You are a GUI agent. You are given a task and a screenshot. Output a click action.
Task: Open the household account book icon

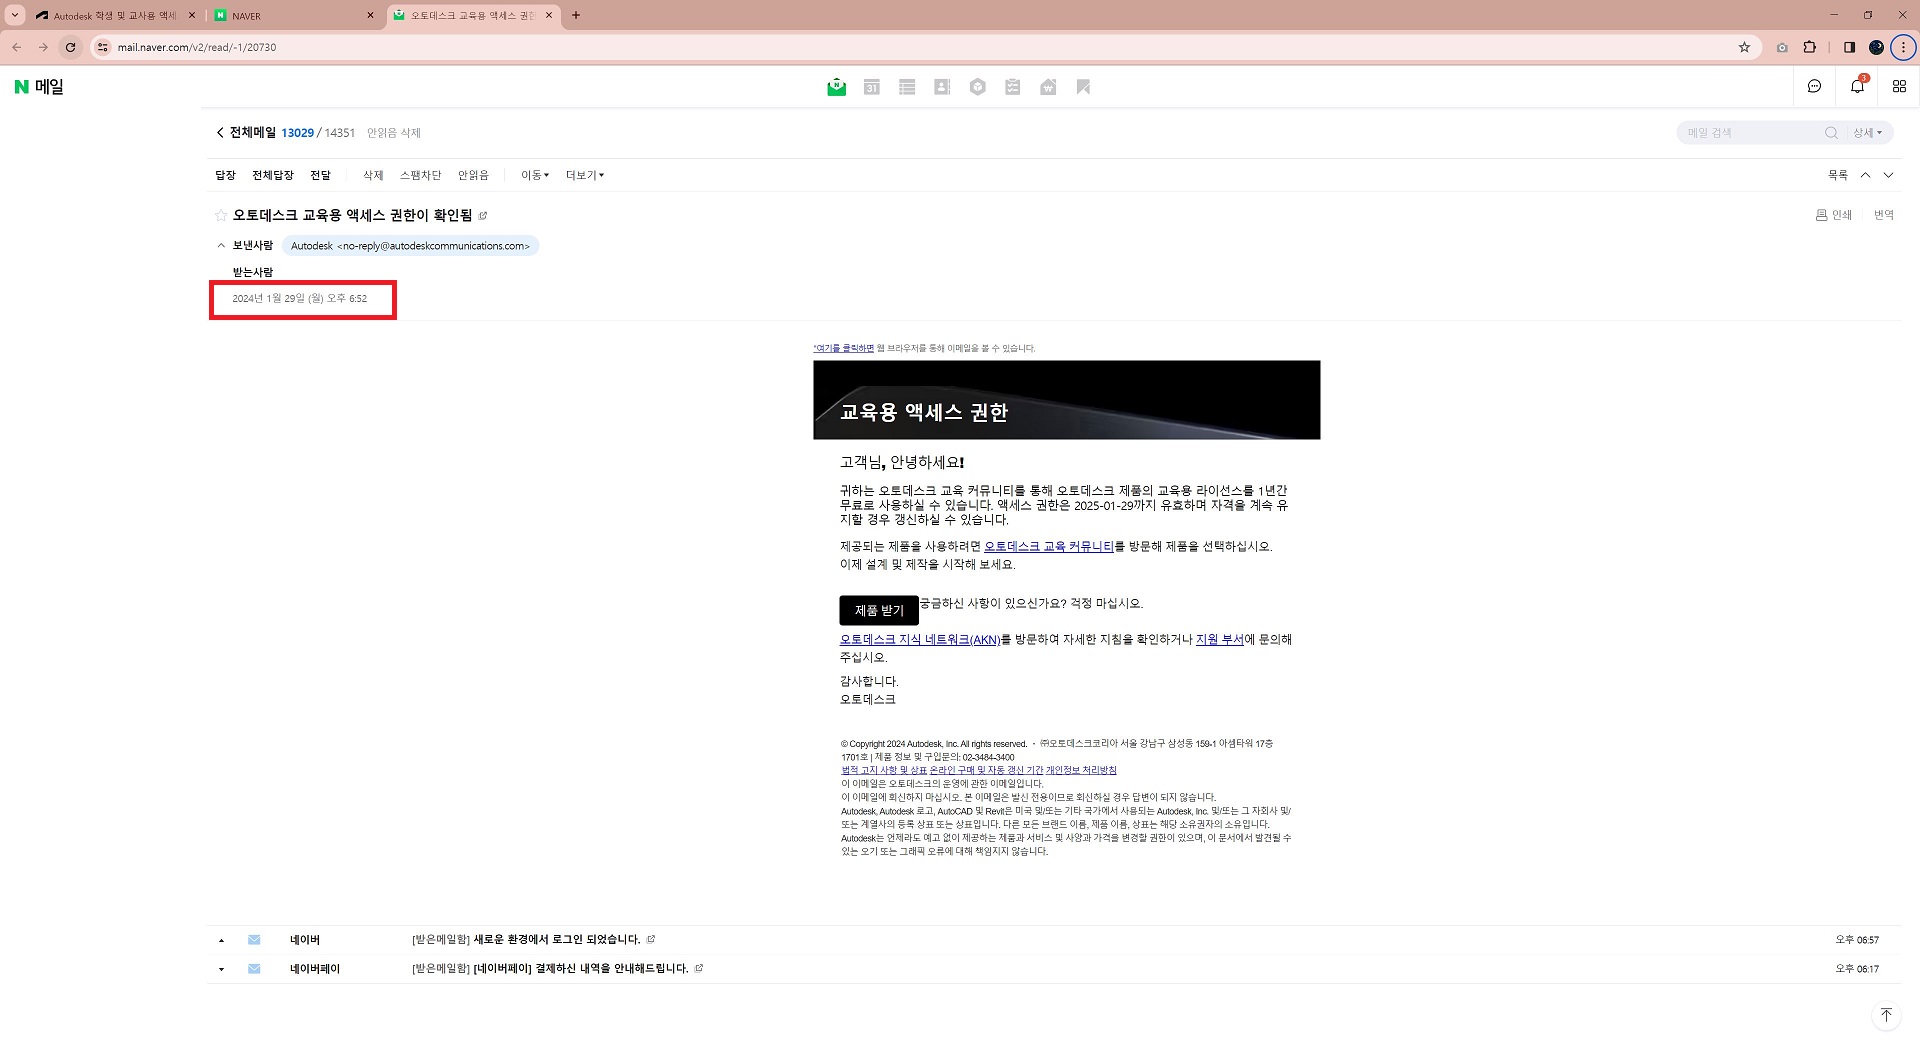(1048, 87)
